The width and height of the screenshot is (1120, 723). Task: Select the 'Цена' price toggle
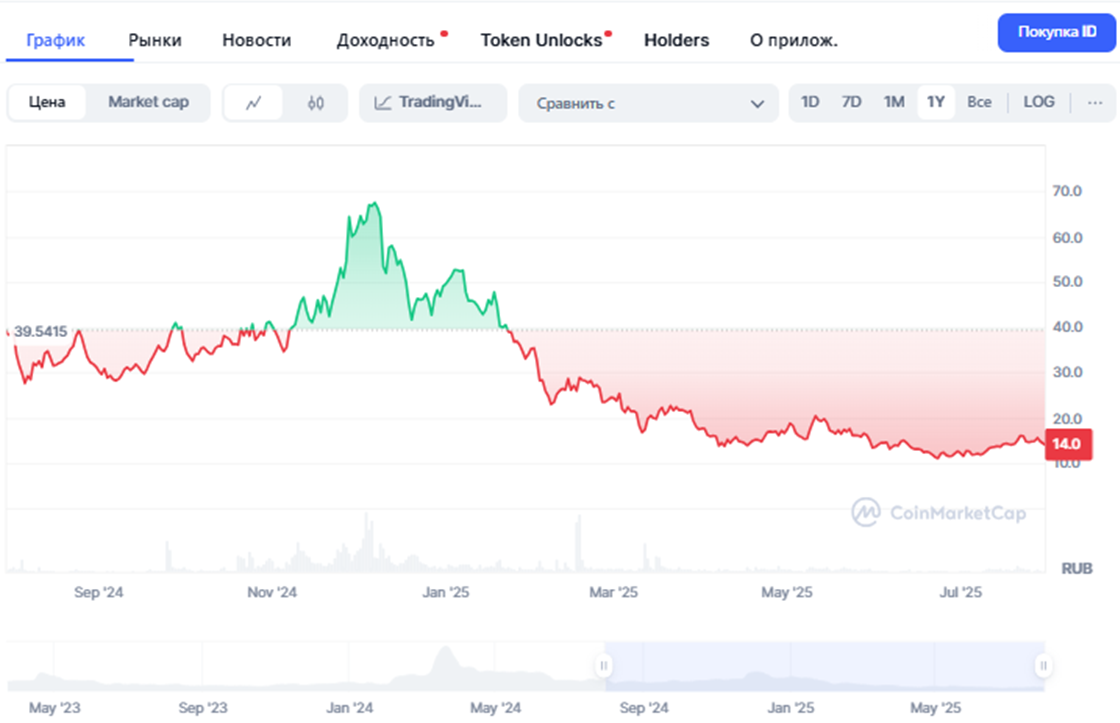pos(47,102)
